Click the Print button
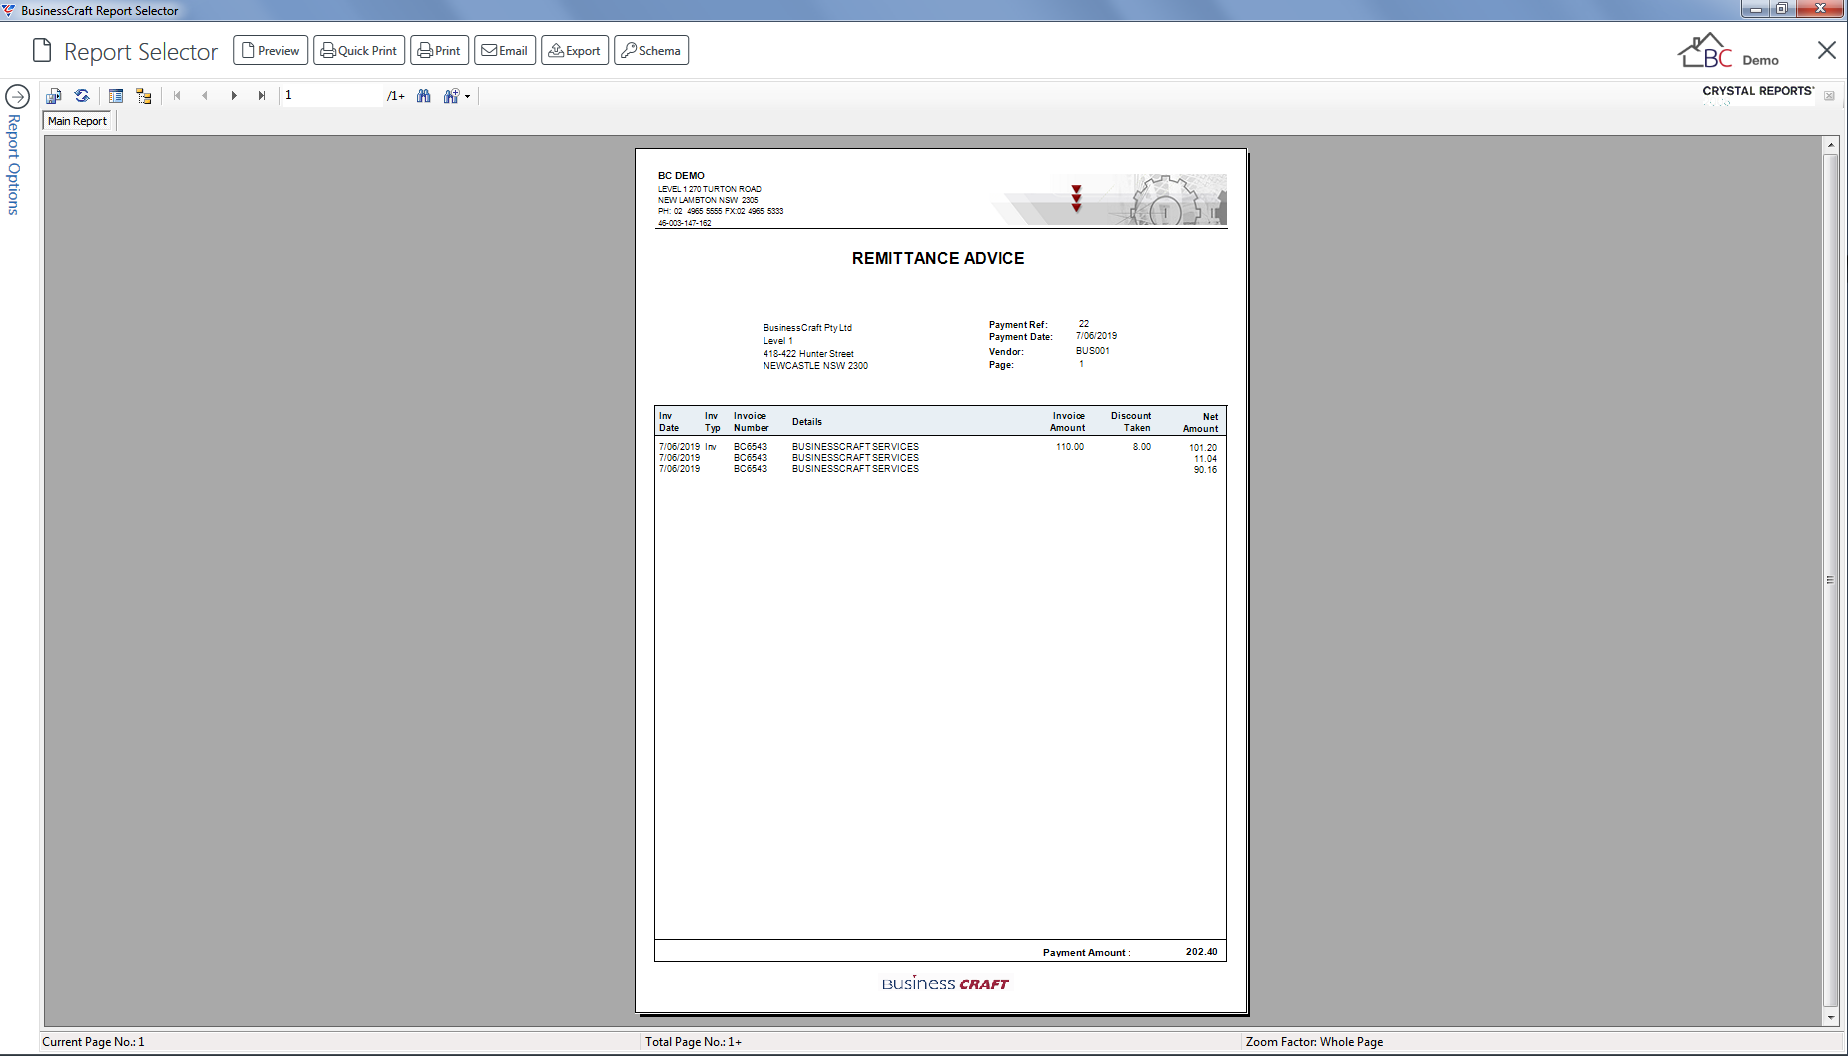Image resolution: width=1848 pixels, height=1056 pixels. coord(439,50)
